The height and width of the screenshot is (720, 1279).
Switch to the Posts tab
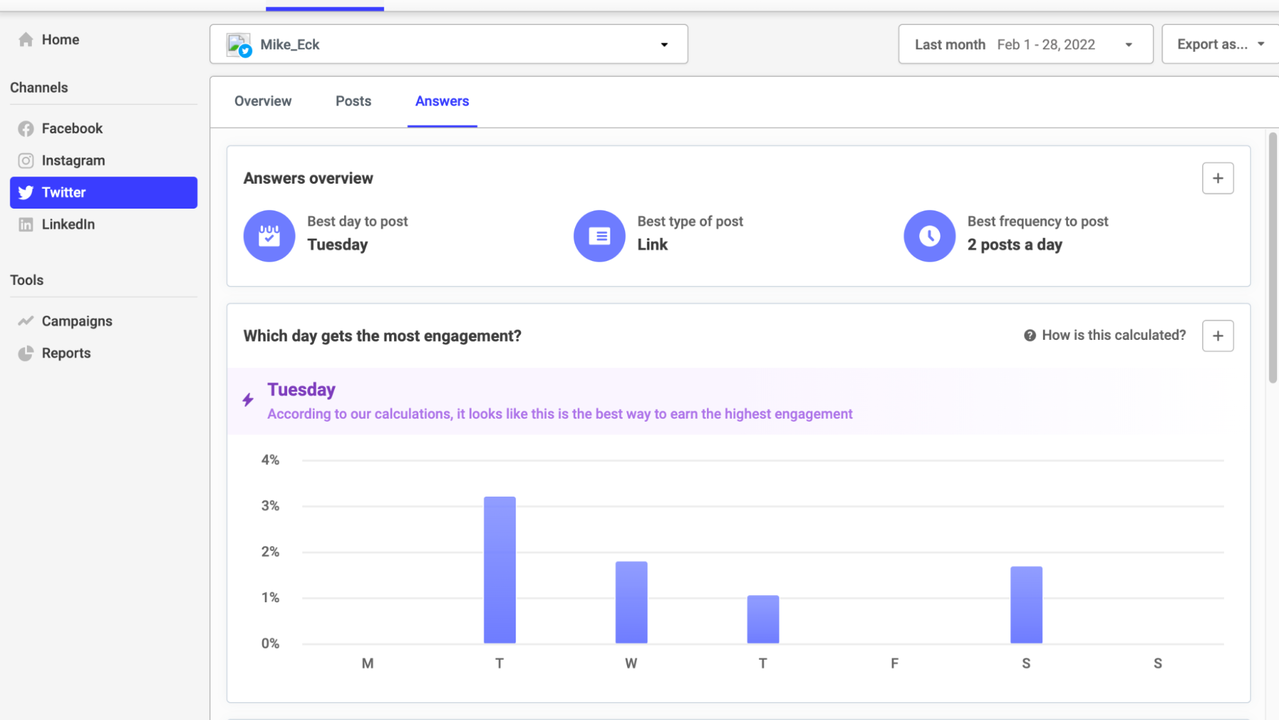tap(353, 101)
